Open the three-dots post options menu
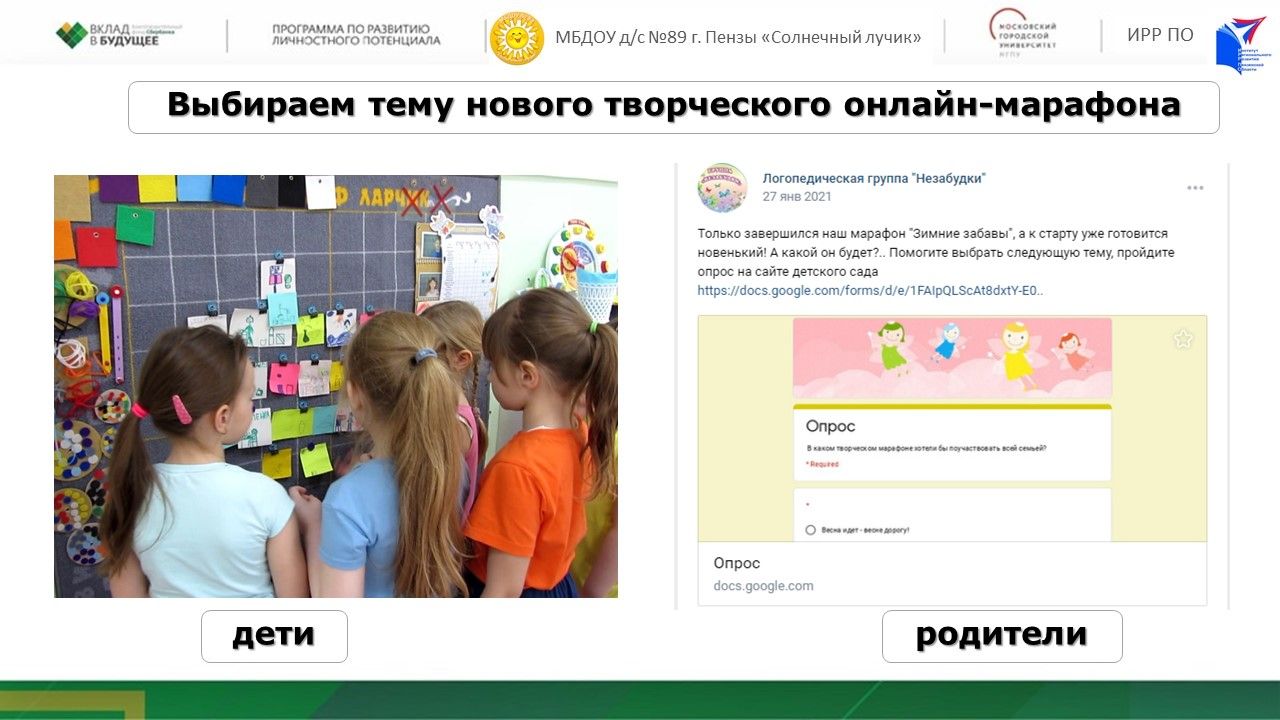Viewport: 1280px width, 720px height. click(x=1195, y=188)
